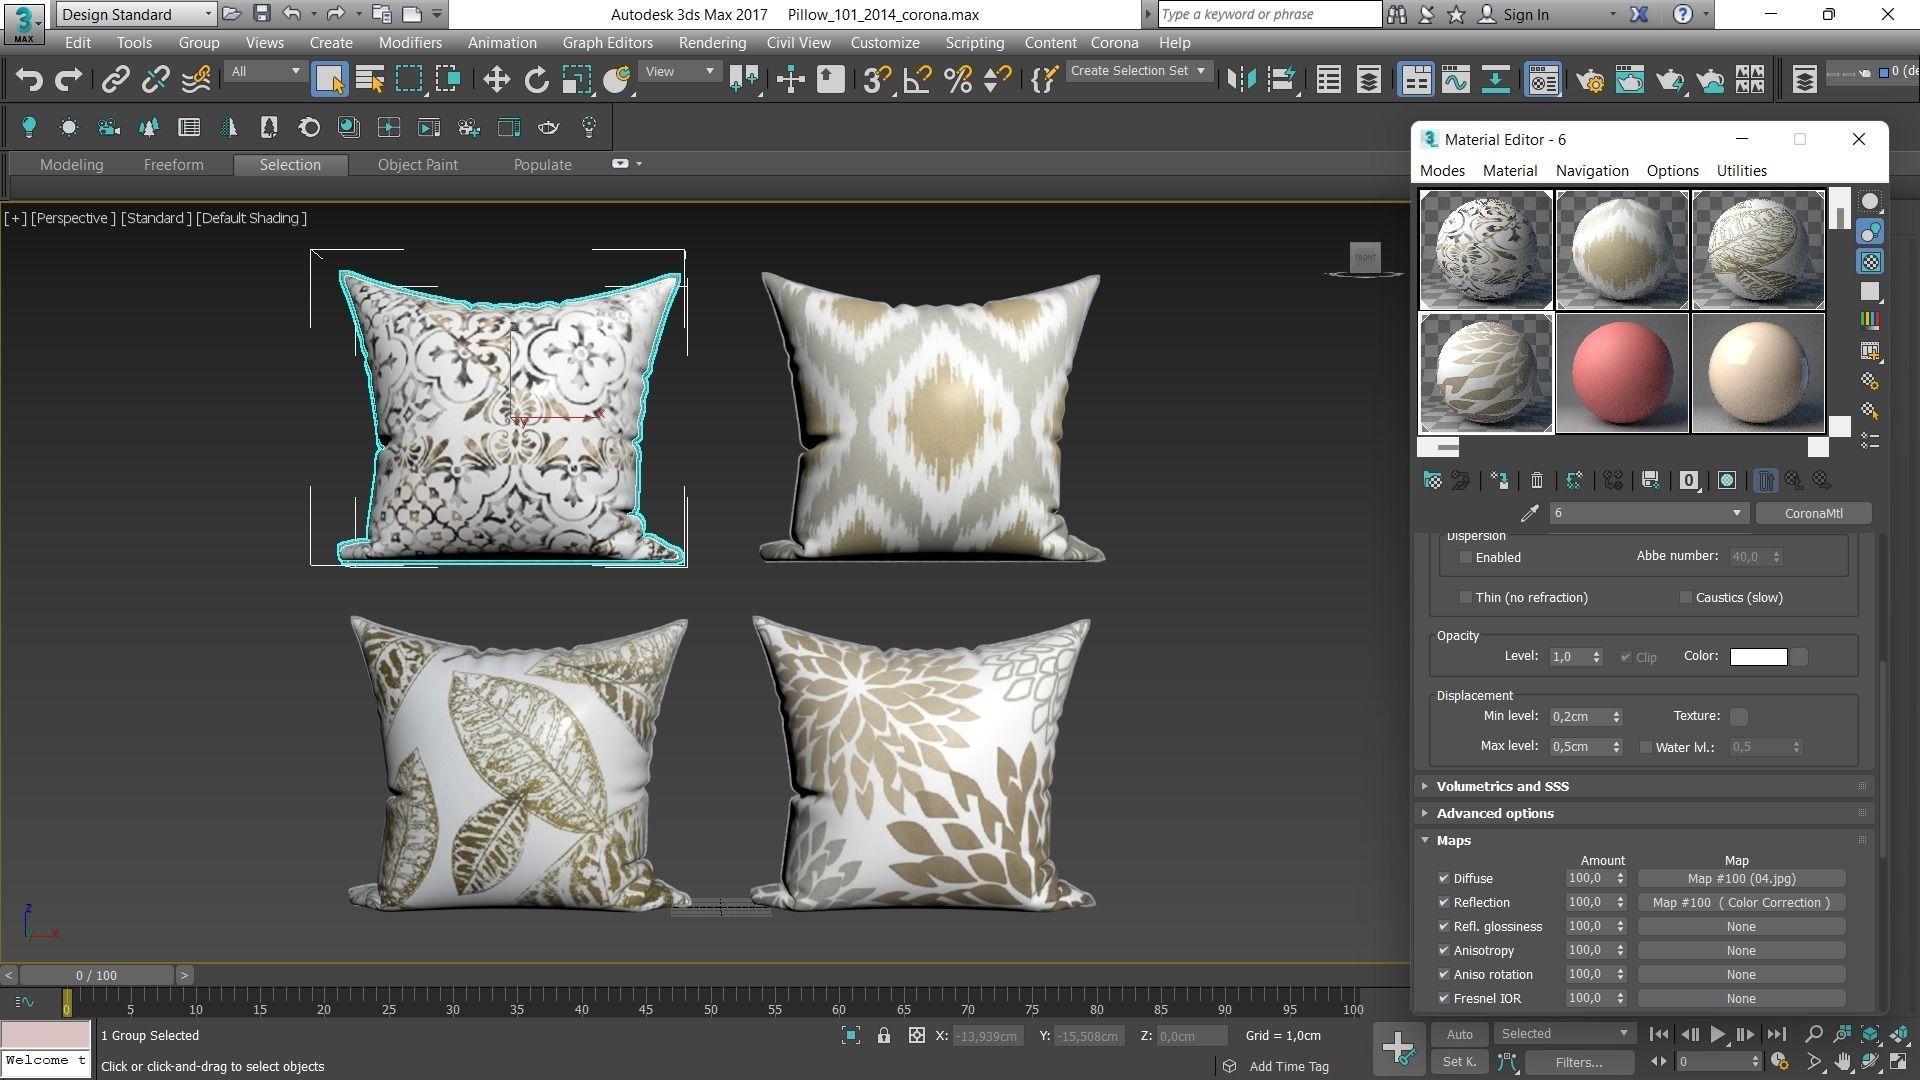Click the Mirror tool icon
This screenshot has width=1920, height=1080.
coord(1241,79)
